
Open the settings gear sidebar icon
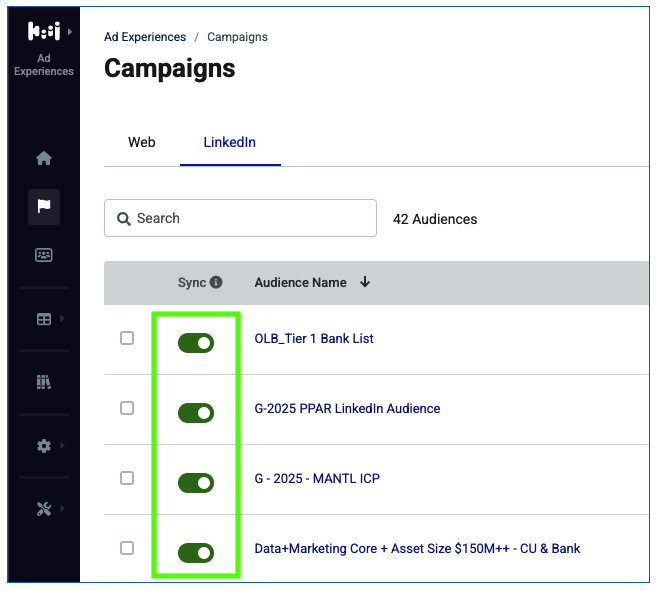pyautogui.click(x=44, y=446)
